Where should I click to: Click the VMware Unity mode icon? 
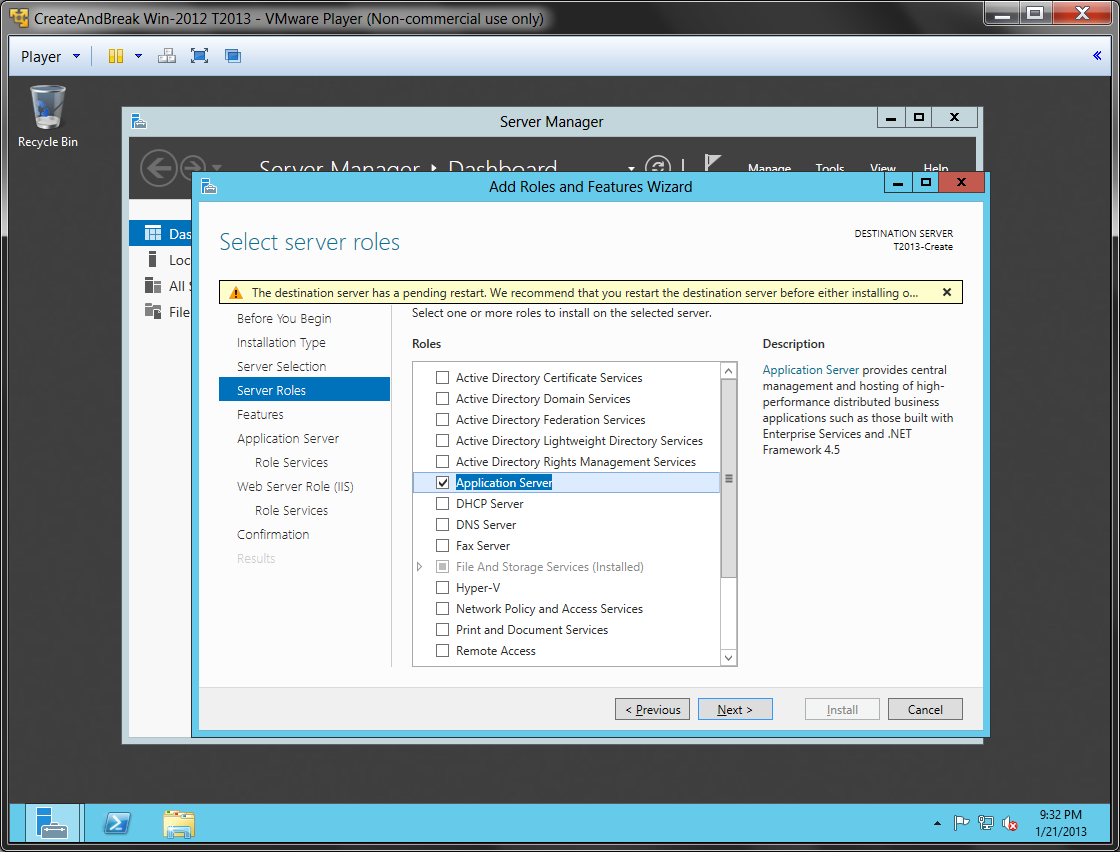coord(232,56)
